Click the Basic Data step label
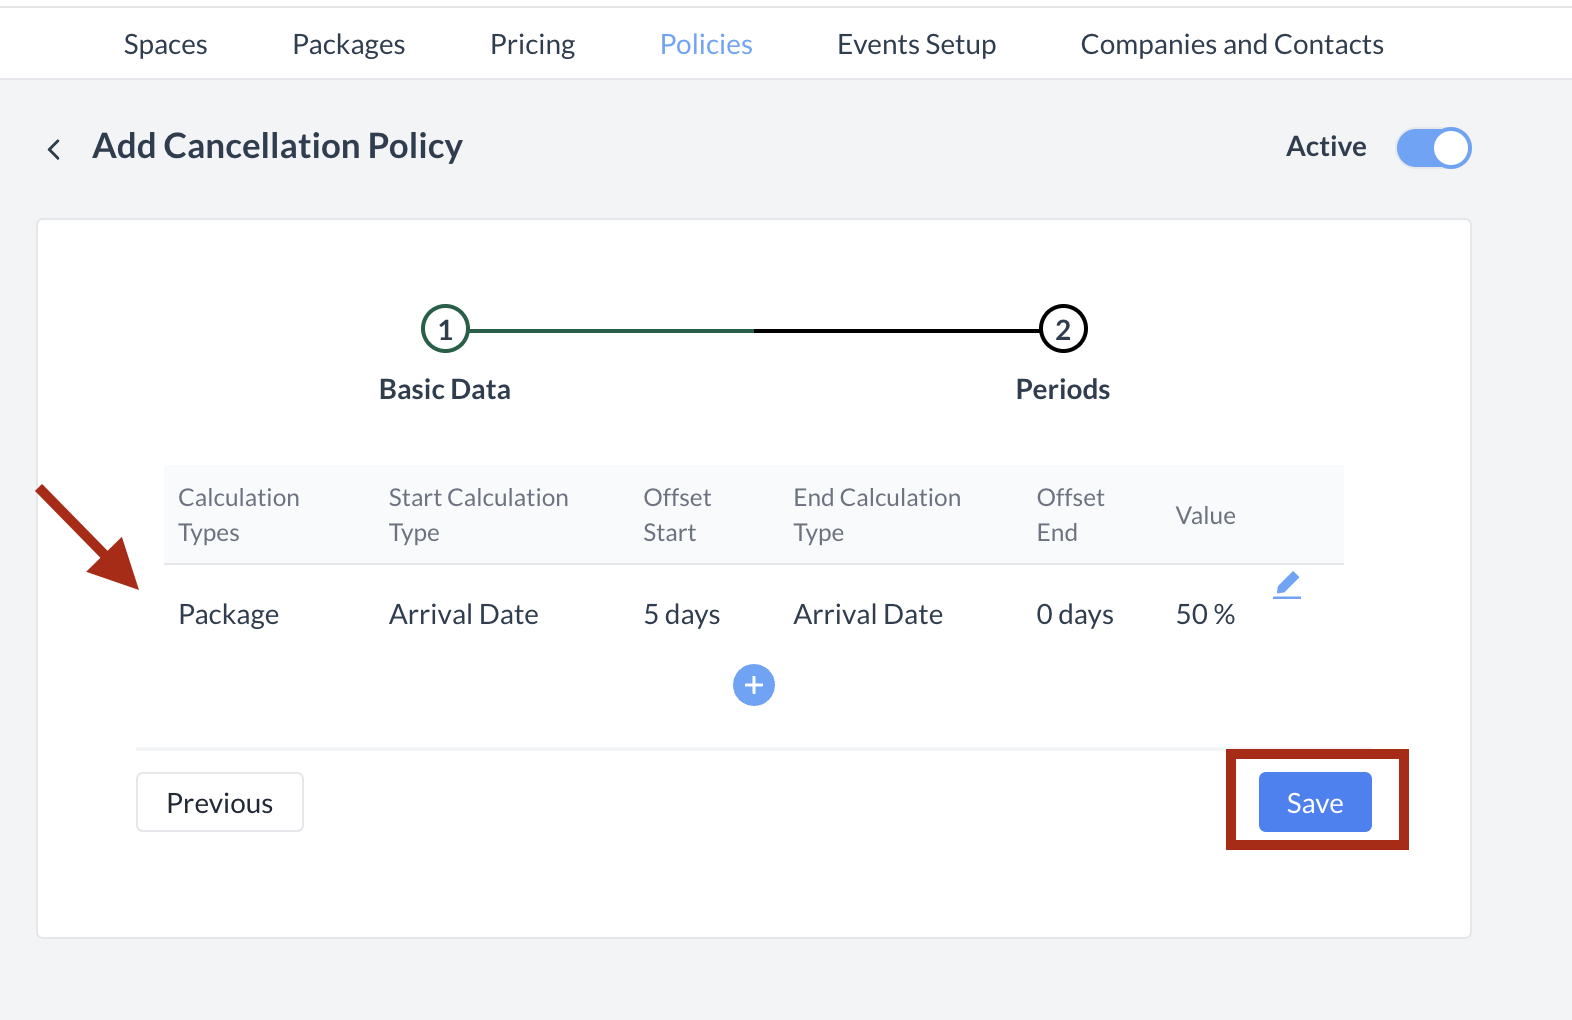The height and width of the screenshot is (1020, 1572). click(x=445, y=389)
